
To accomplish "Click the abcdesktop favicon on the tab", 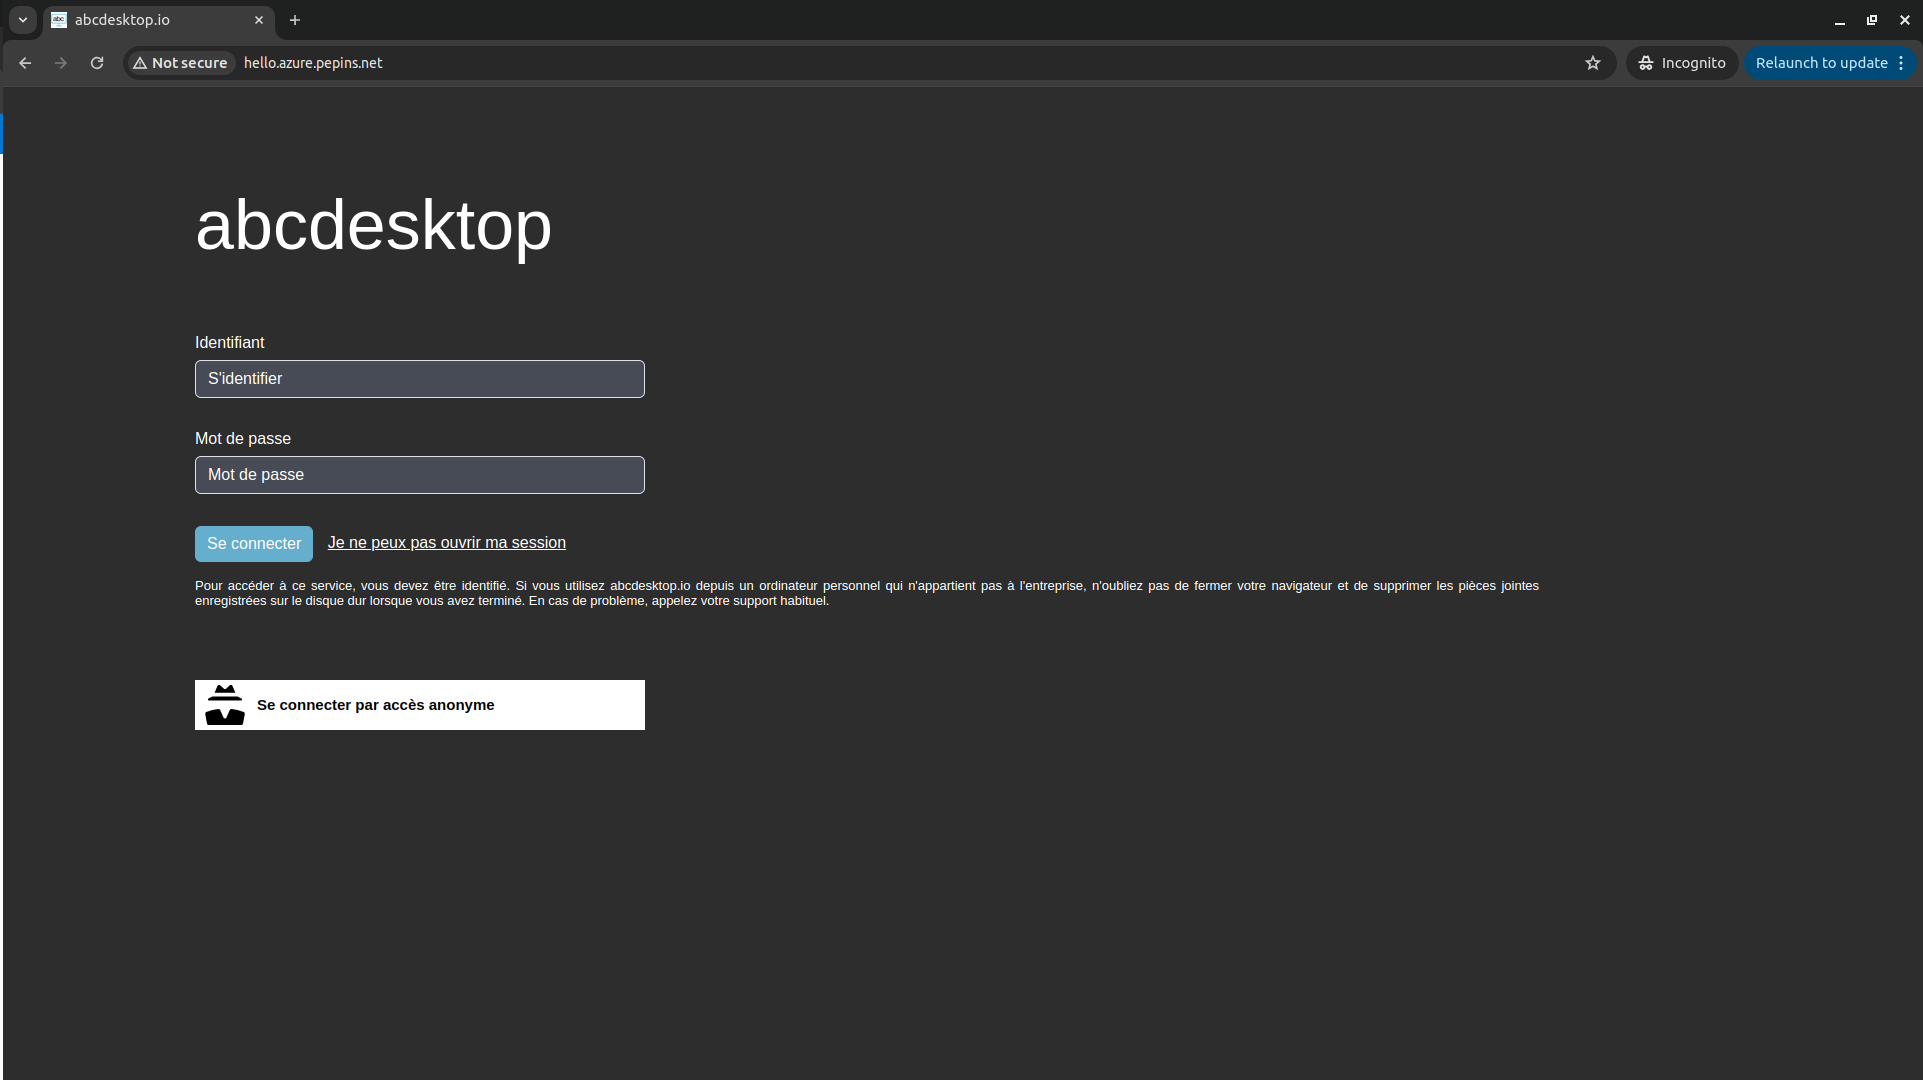I will [59, 19].
